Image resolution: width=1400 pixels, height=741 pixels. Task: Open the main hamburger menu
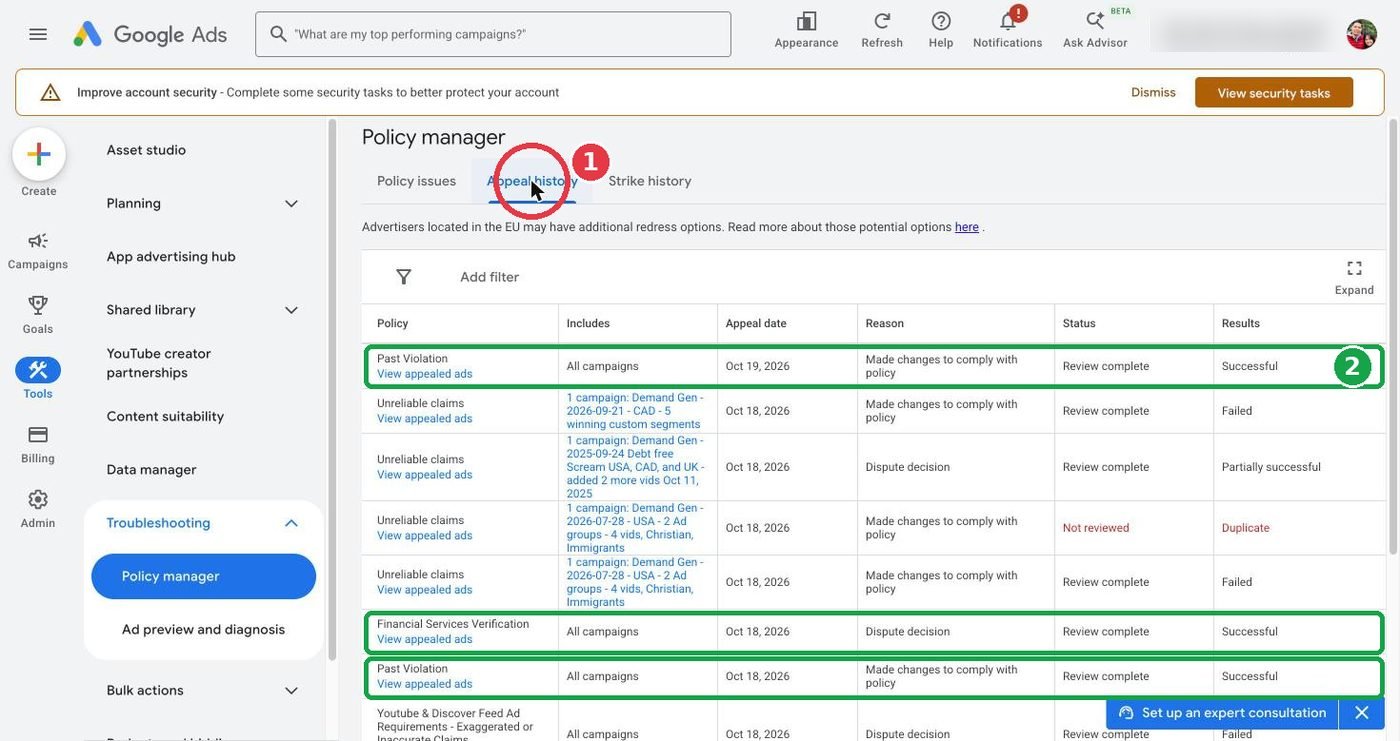(x=38, y=34)
